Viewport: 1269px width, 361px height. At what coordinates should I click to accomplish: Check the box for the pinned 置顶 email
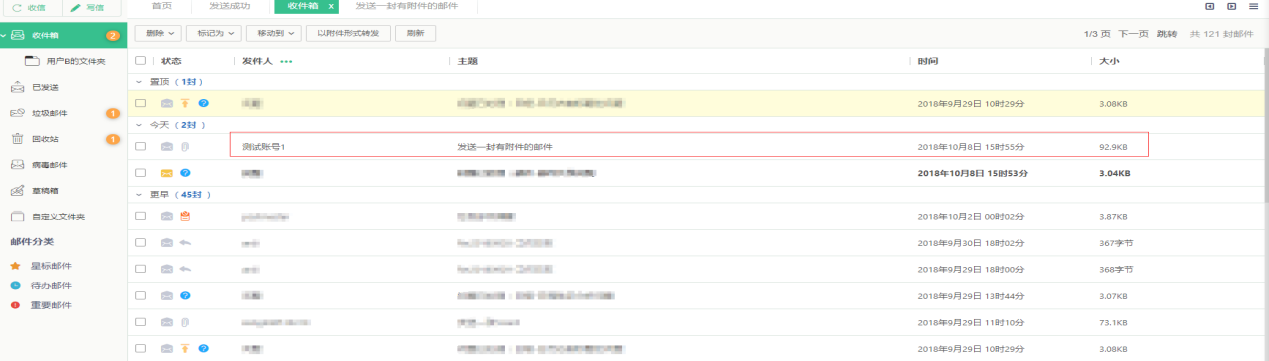point(141,103)
